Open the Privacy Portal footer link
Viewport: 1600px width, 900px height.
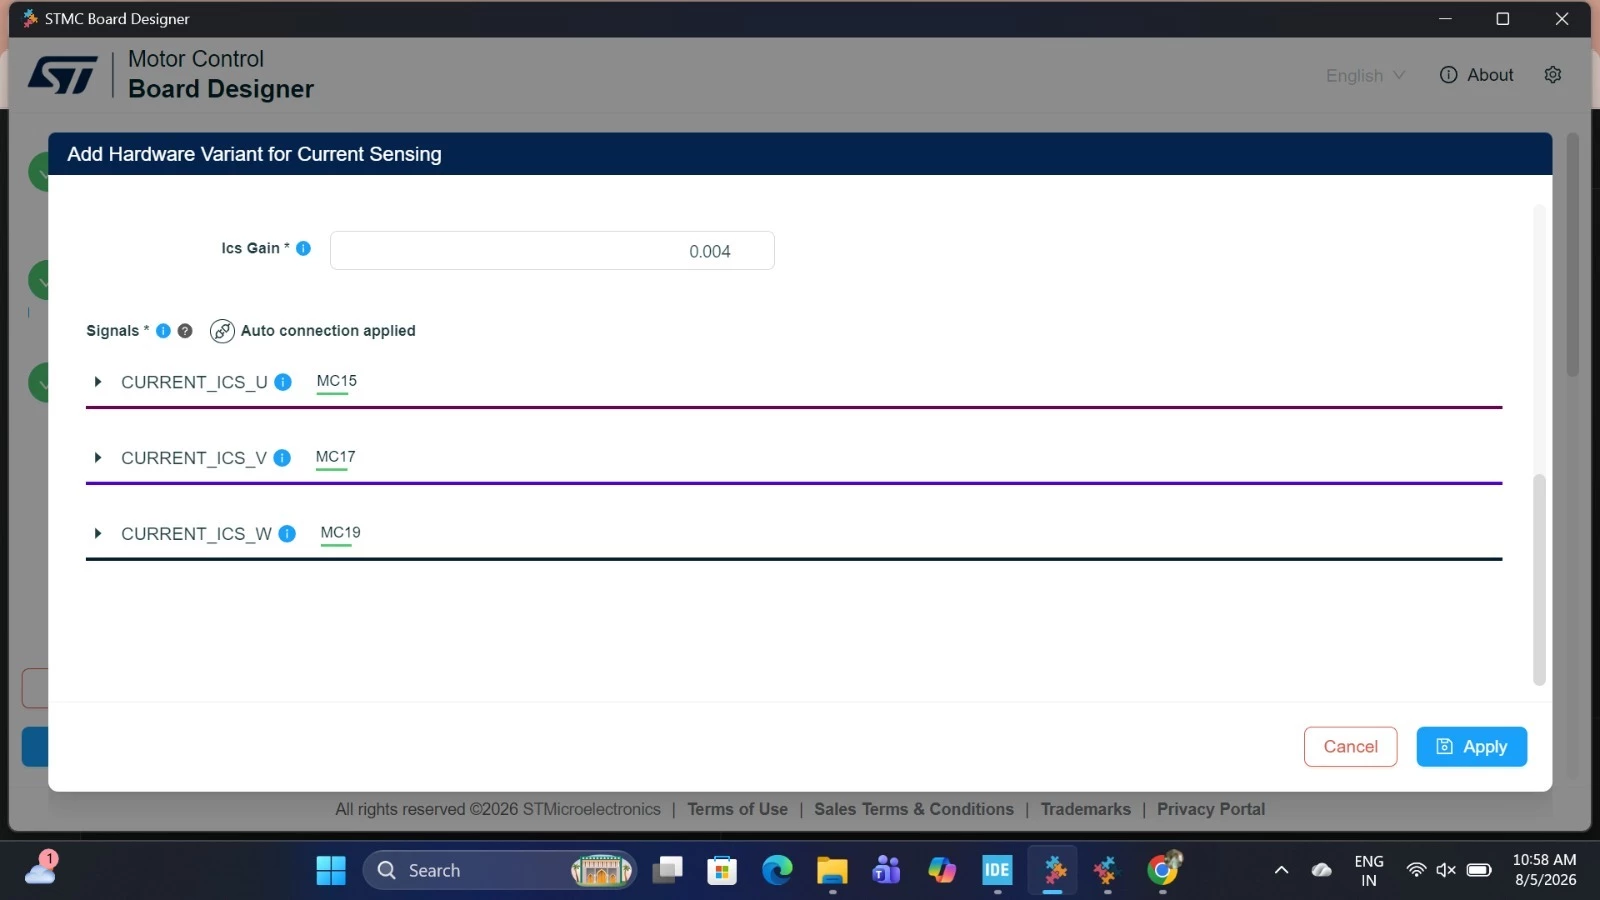1211,809
